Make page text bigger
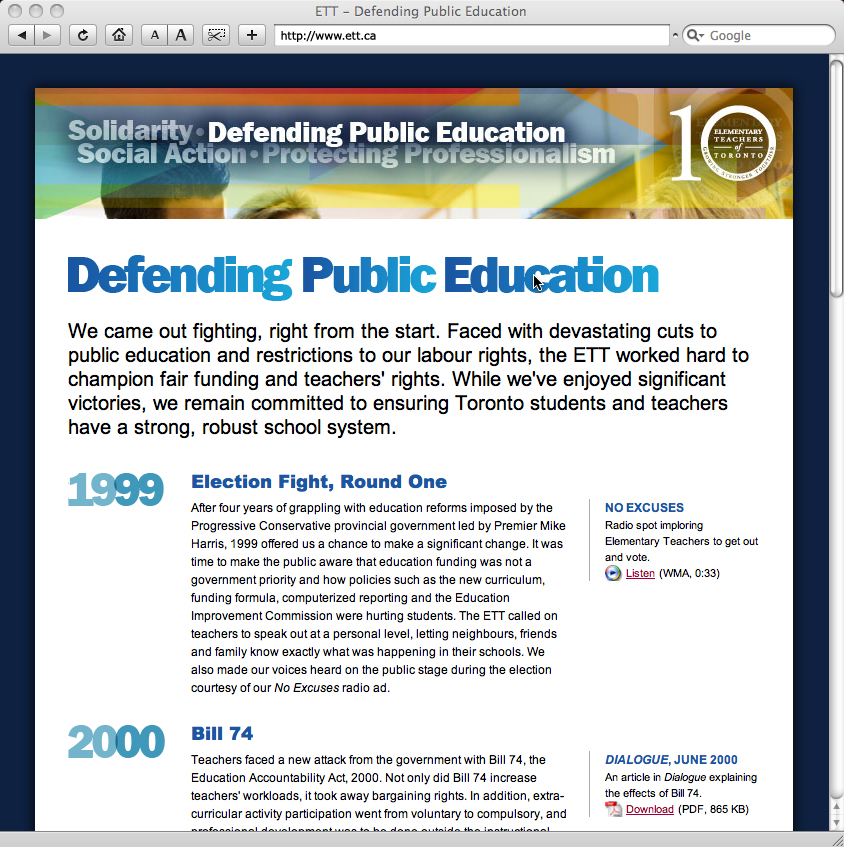 (x=181, y=36)
